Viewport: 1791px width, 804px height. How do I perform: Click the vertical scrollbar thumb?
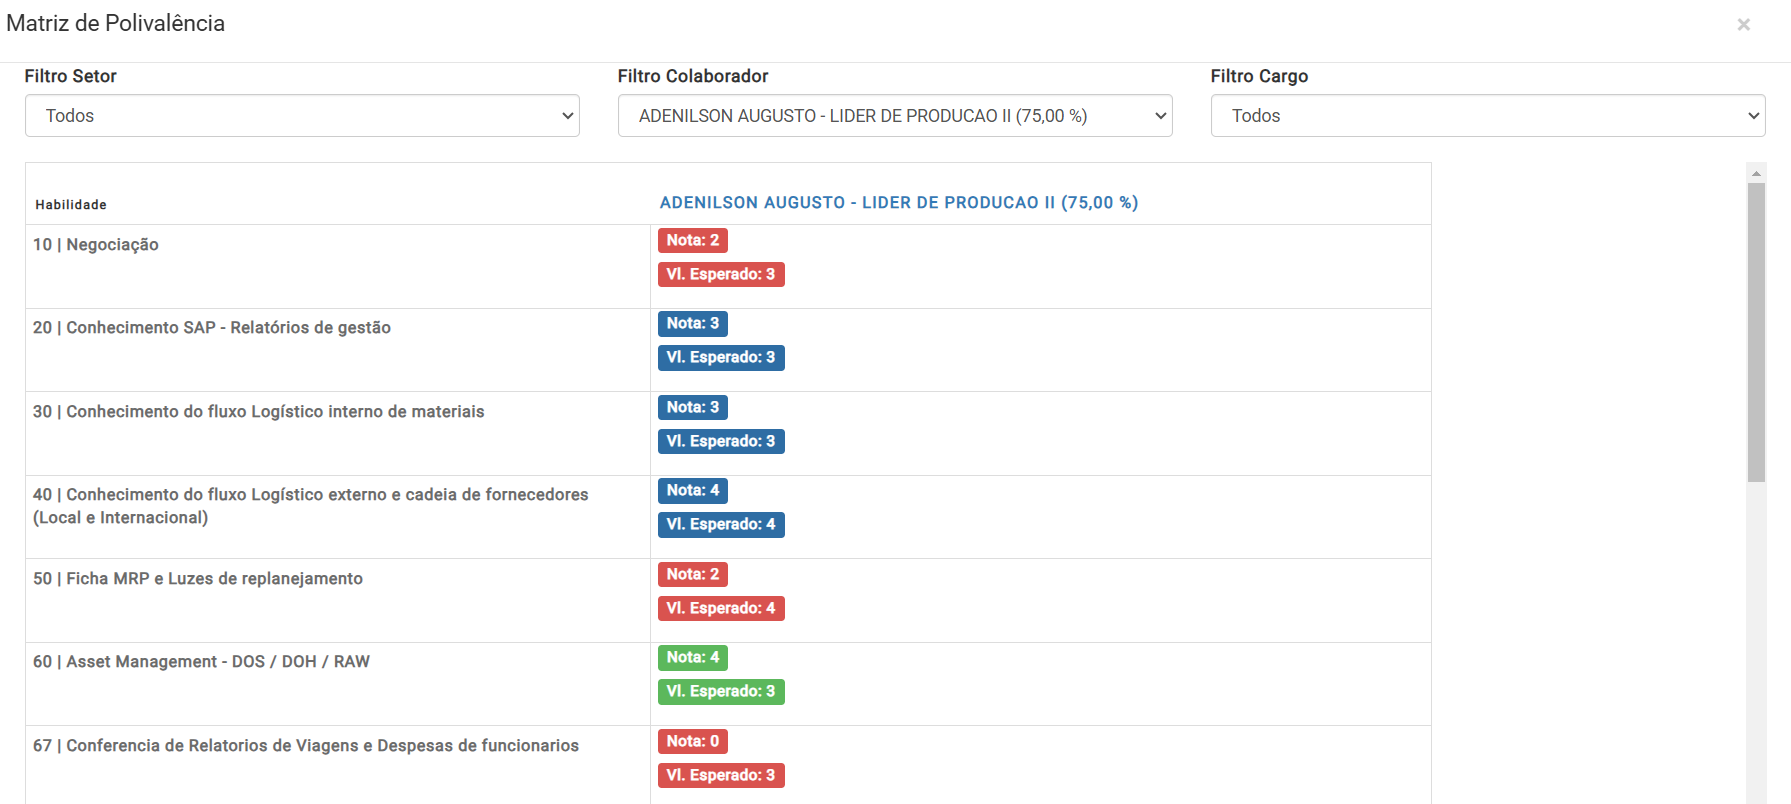(1756, 330)
